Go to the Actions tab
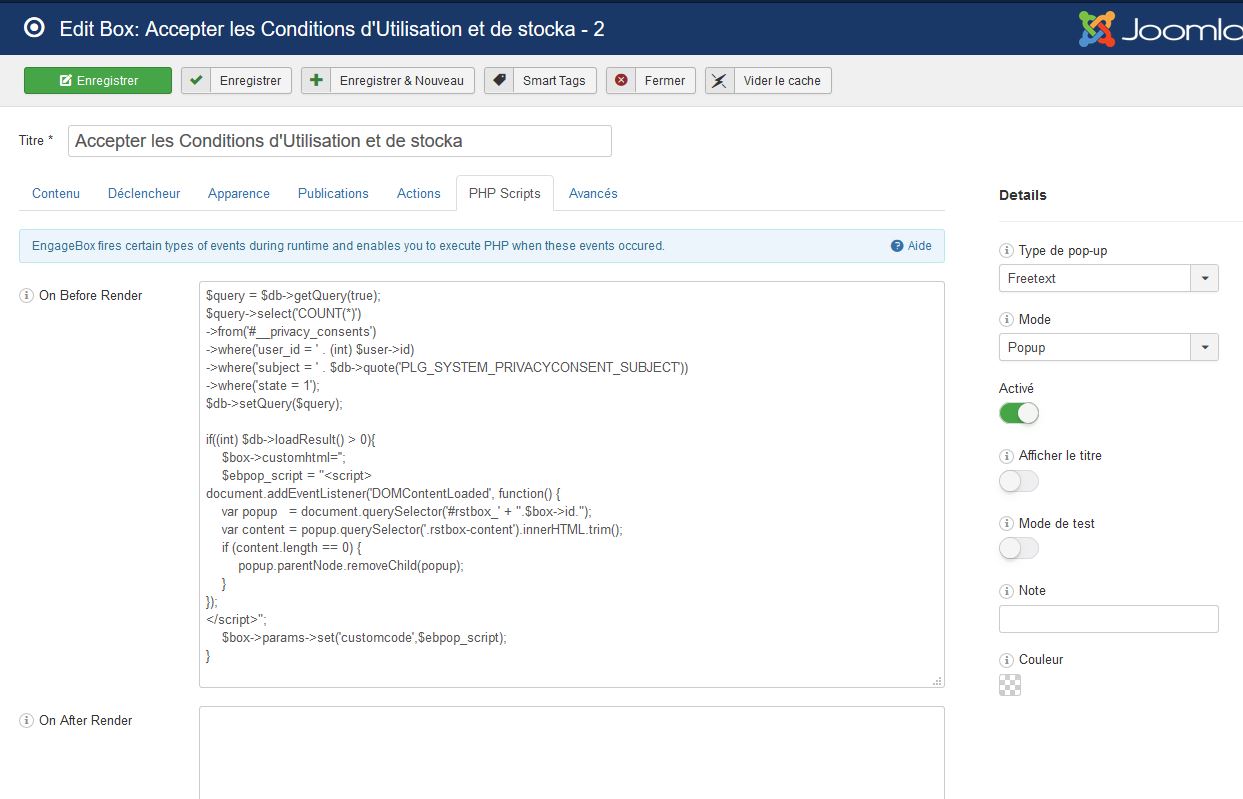Viewport: 1243px width, 799px height. coord(419,193)
